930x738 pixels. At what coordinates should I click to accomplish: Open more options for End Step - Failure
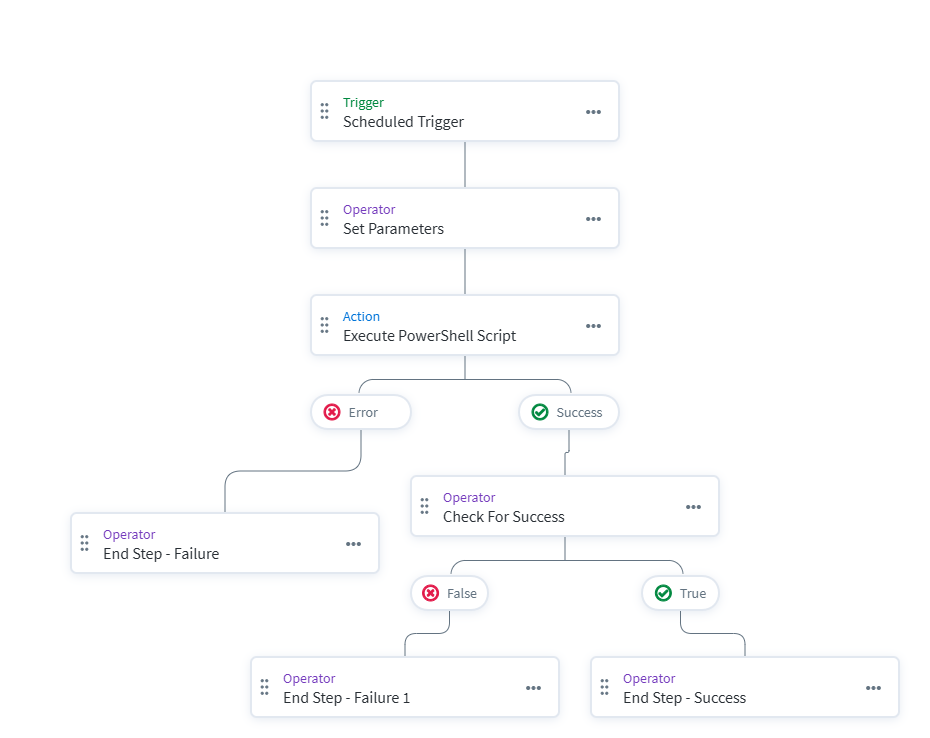click(353, 544)
